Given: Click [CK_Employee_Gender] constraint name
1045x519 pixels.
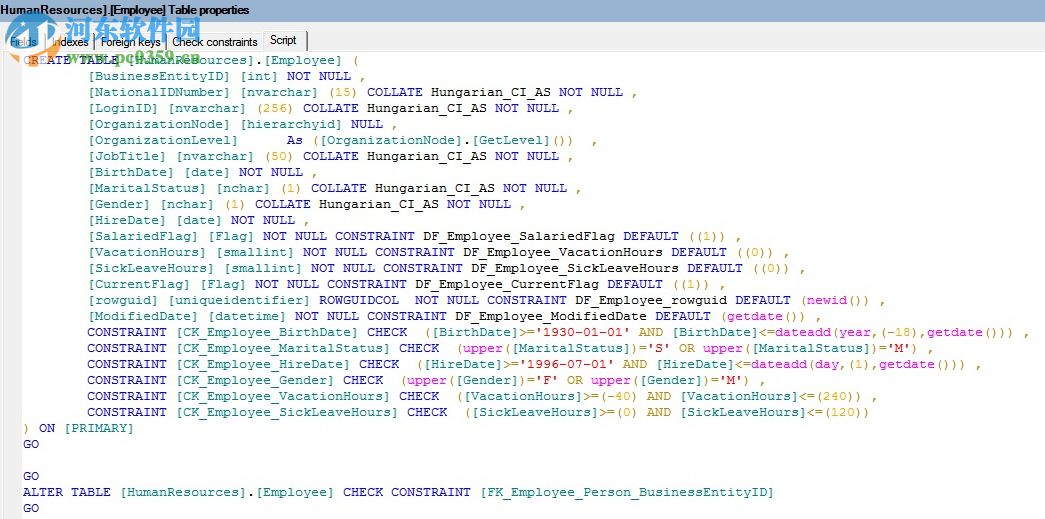Looking at the screenshot, I should click(255, 380).
